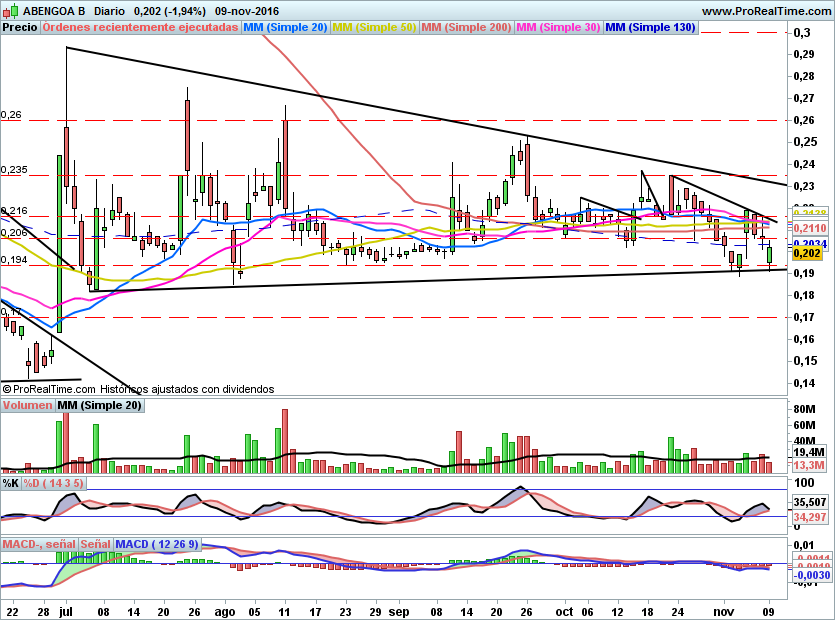
Task: Click the Diario timeframe text
Action: point(109,11)
